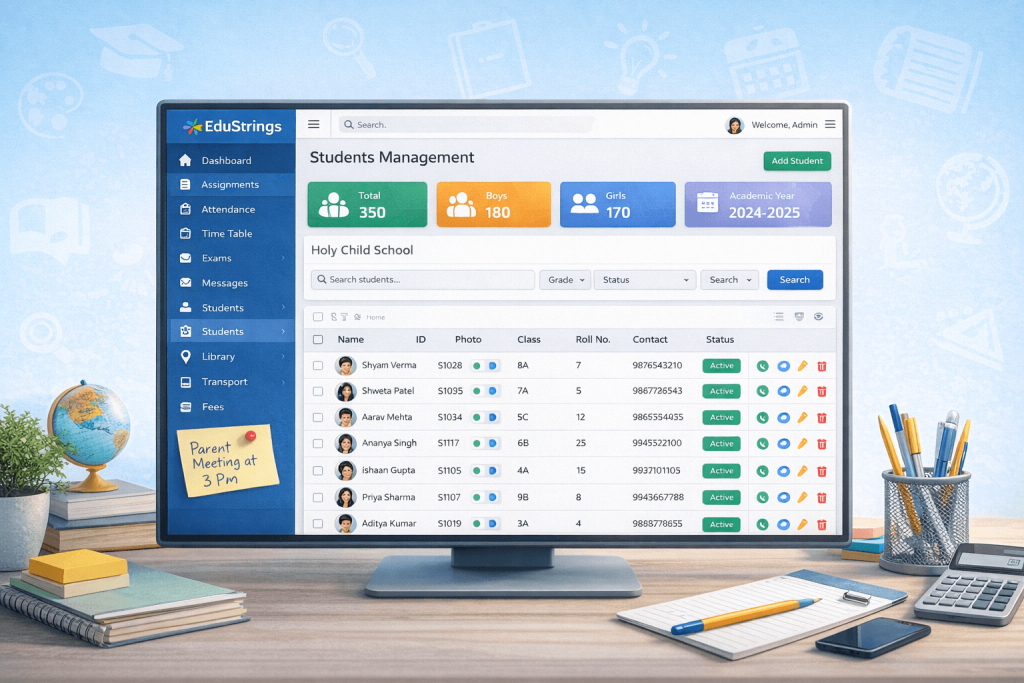1024x683 pixels.
Task: Click the list view icon above the table
Action: pyautogui.click(x=779, y=317)
